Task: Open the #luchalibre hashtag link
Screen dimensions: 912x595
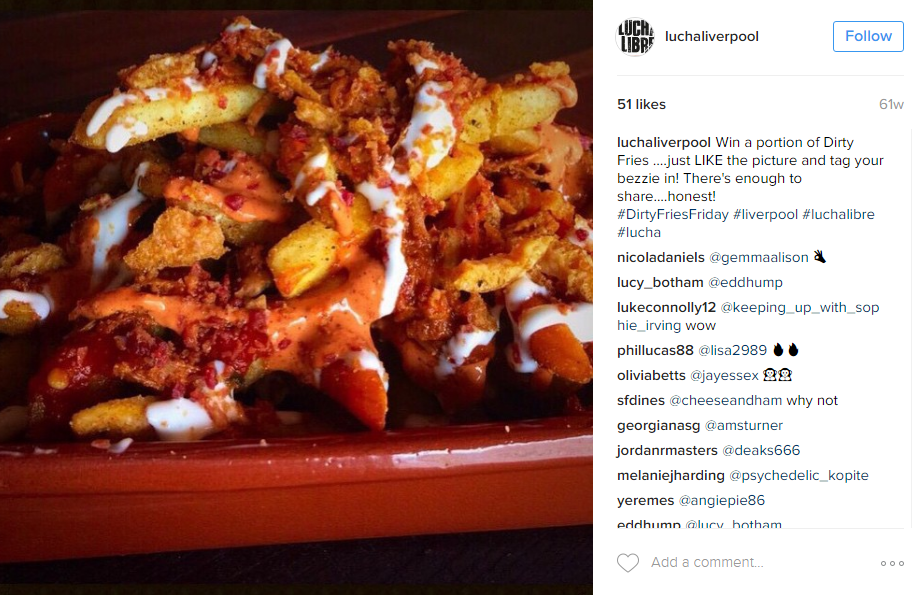Action: pyautogui.click(x=838, y=214)
